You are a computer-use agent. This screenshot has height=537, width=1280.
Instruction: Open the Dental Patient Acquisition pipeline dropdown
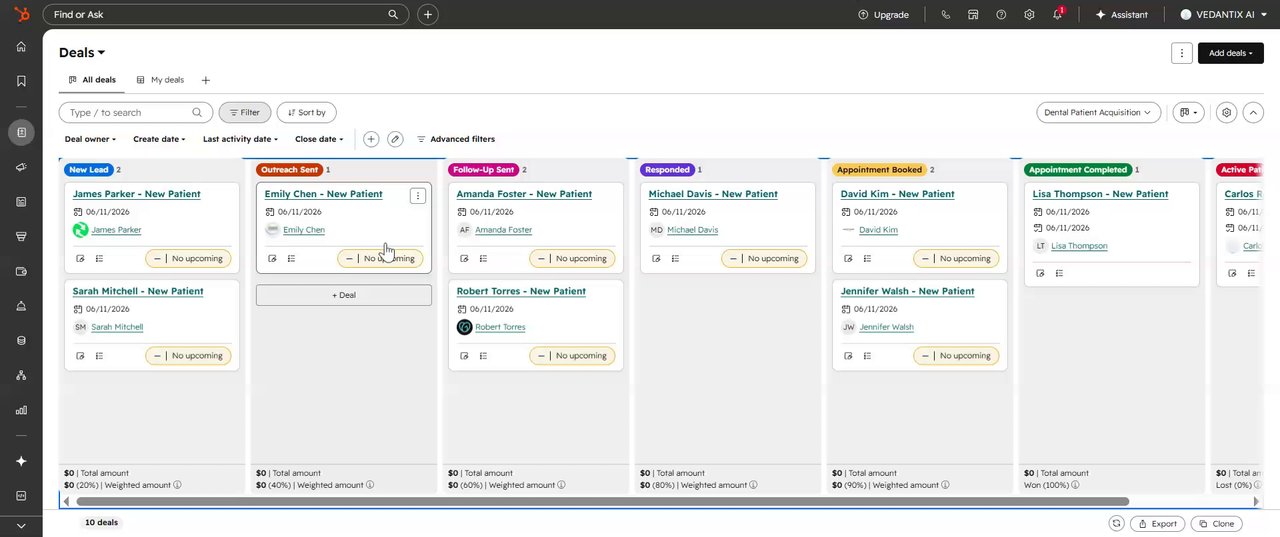[1099, 113]
